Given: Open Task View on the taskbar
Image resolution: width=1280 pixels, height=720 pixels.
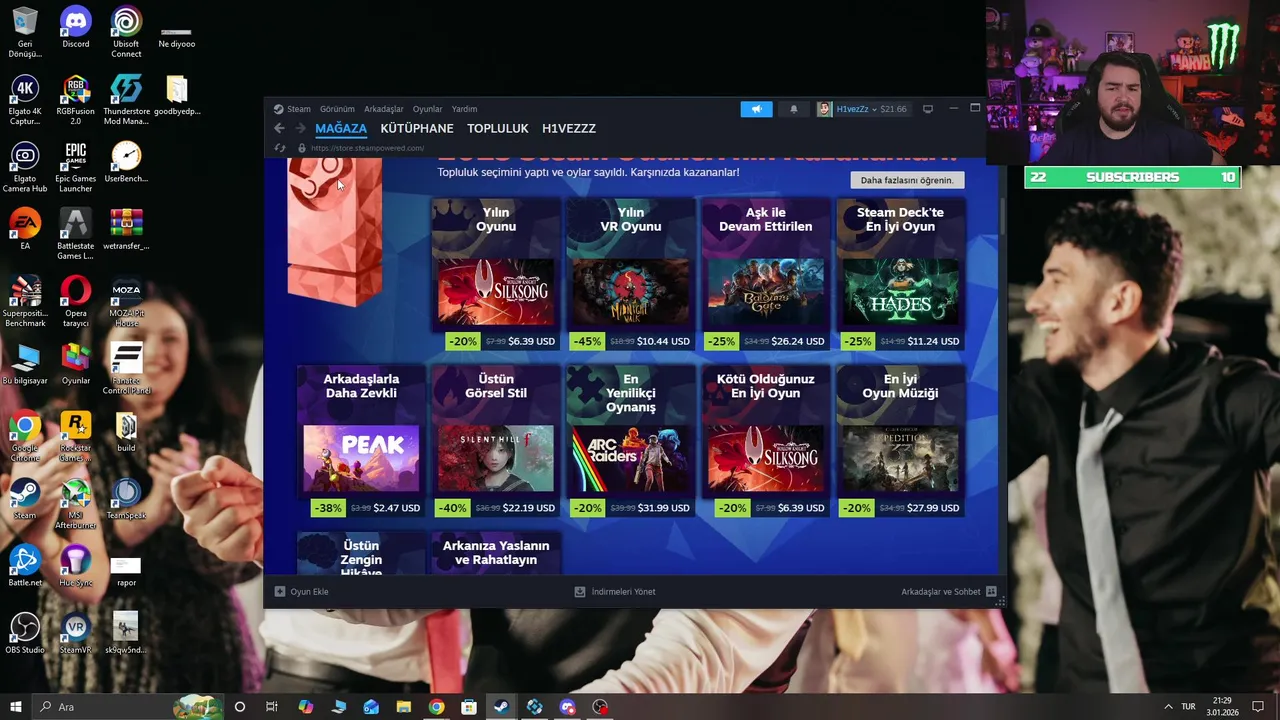Looking at the screenshot, I should (x=272, y=707).
